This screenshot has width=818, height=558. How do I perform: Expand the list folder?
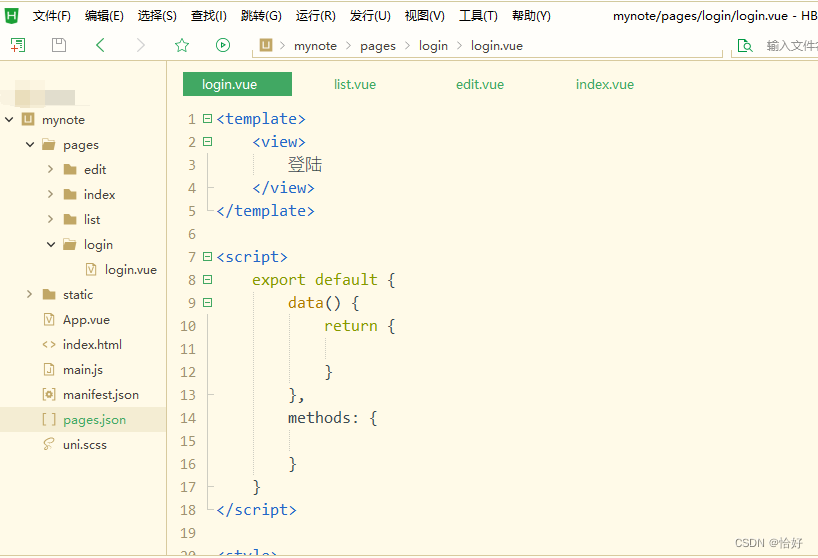pyautogui.click(x=51, y=219)
